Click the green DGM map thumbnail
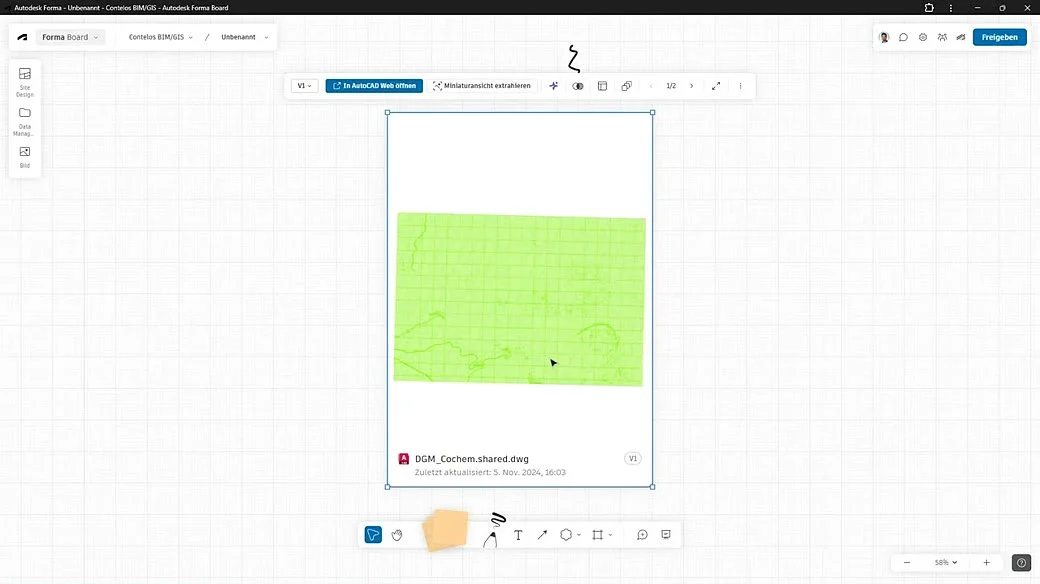Screen dimensions: 1040x584 (x=519, y=299)
